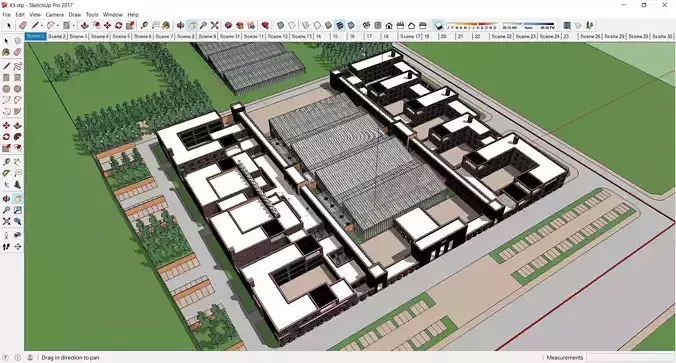676x363 pixels.
Task: Expand the Shape tool dropdown arrow
Action: [74, 26]
